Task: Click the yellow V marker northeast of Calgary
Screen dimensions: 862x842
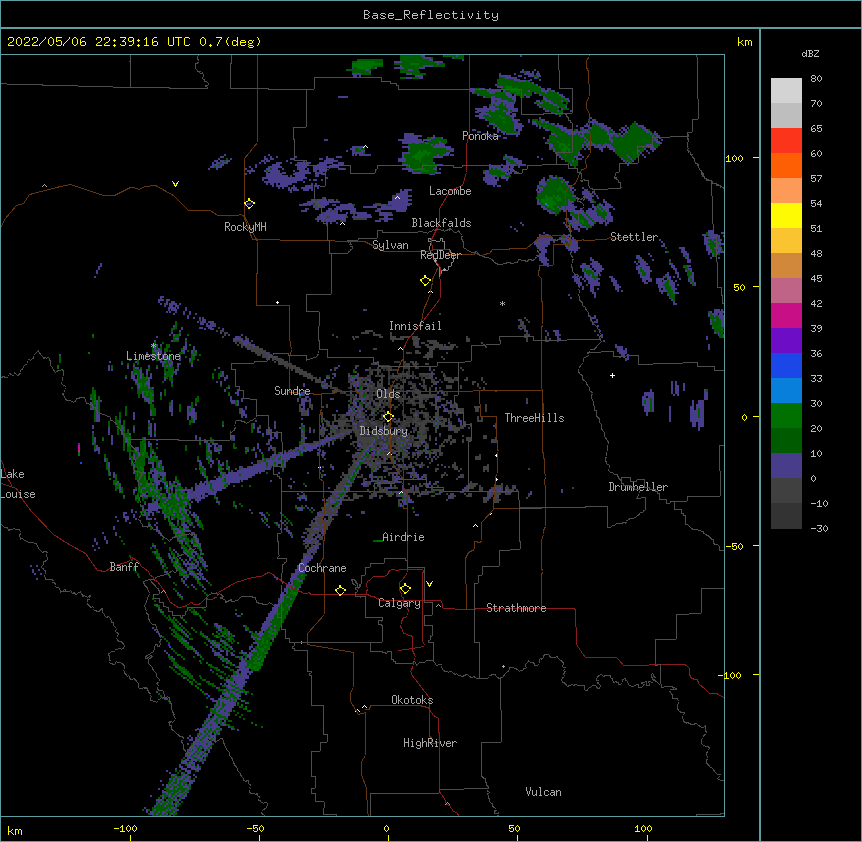Action: click(429, 584)
